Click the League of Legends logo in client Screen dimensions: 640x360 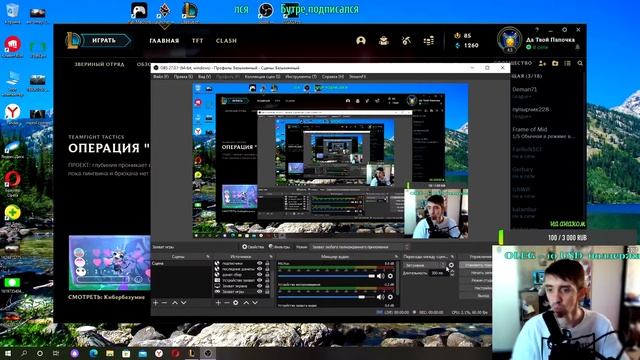pyautogui.click(x=73, y=40)
